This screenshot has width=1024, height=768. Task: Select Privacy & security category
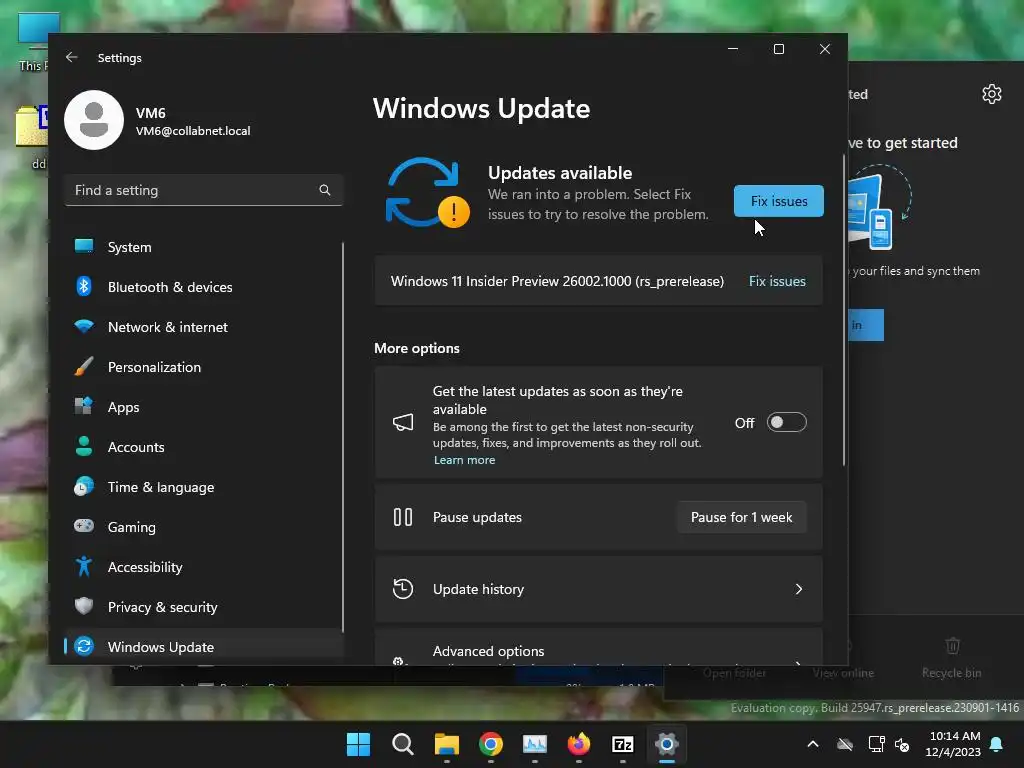204,607
